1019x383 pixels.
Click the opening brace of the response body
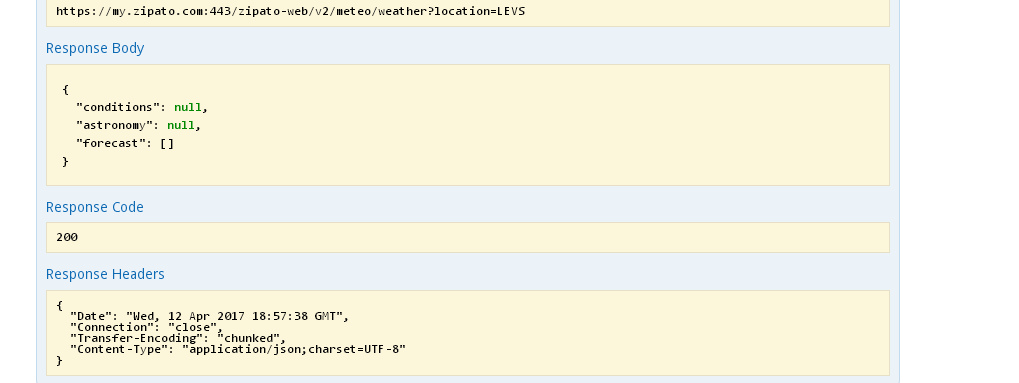point(66,89)
